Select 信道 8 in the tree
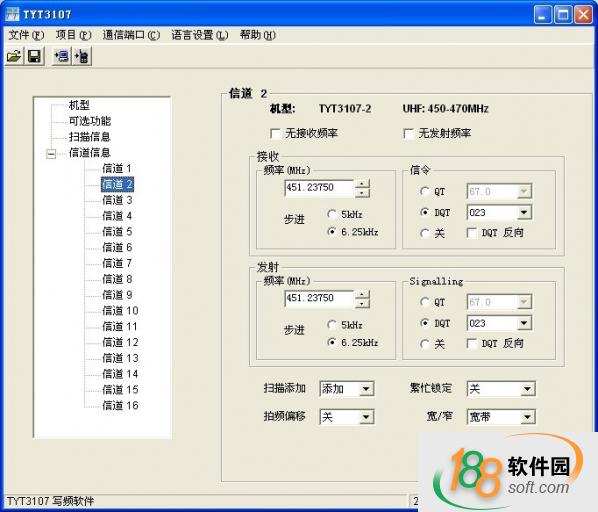 (117, 279)
